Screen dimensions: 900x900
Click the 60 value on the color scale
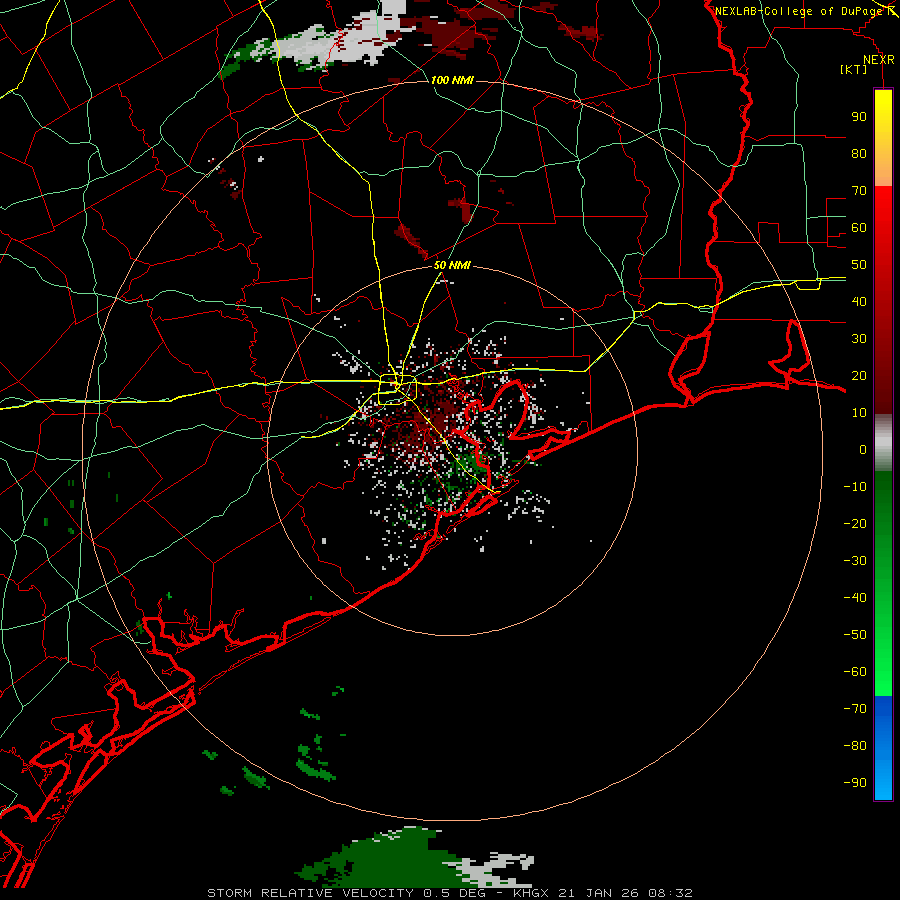click(859, 227)
